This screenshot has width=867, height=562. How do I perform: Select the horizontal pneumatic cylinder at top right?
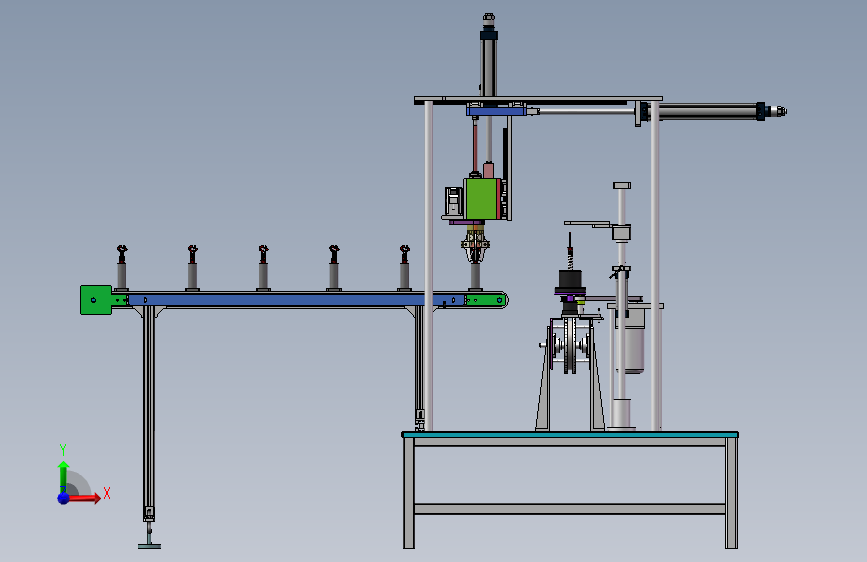tap(711, 111)
